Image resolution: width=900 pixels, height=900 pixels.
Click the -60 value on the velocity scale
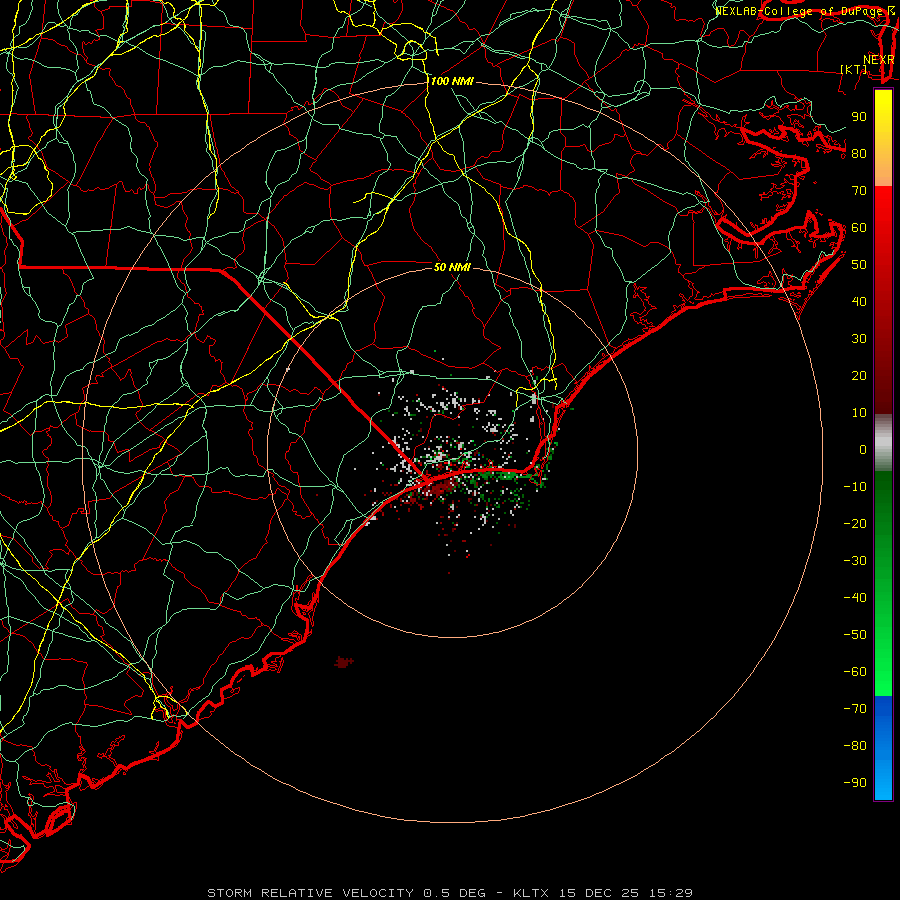(x=855, y=672)
